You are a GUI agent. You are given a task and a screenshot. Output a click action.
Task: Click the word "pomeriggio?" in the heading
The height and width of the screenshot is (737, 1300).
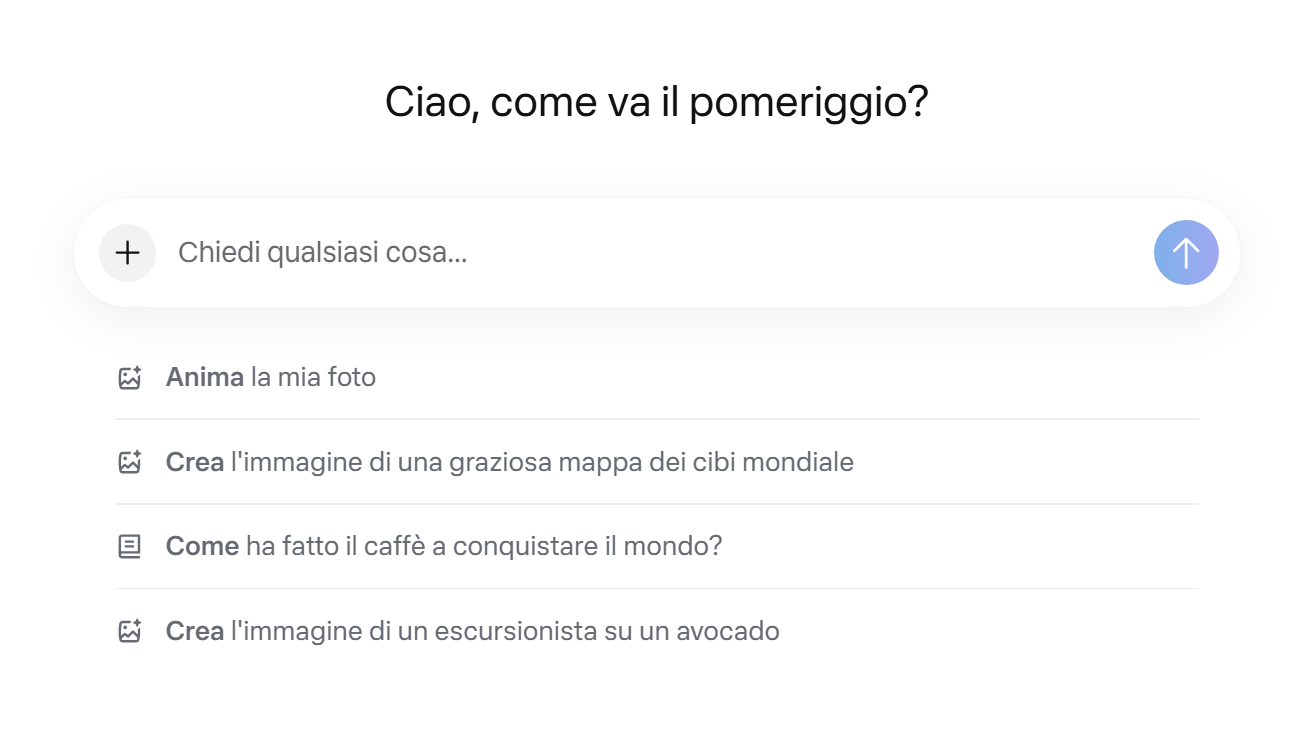click(x=809, y=103)
